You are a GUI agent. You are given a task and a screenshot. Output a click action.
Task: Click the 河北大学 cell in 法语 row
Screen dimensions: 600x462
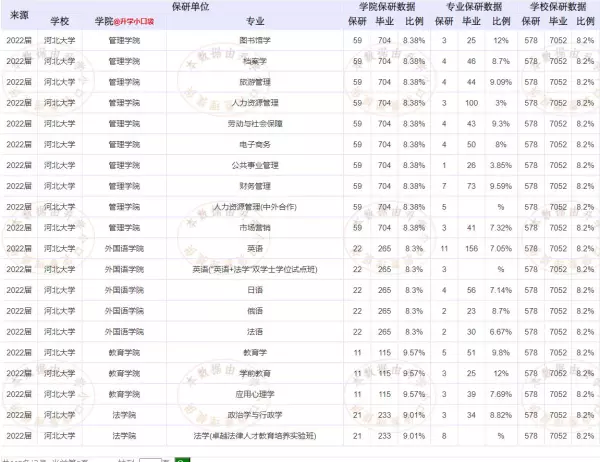59,332
